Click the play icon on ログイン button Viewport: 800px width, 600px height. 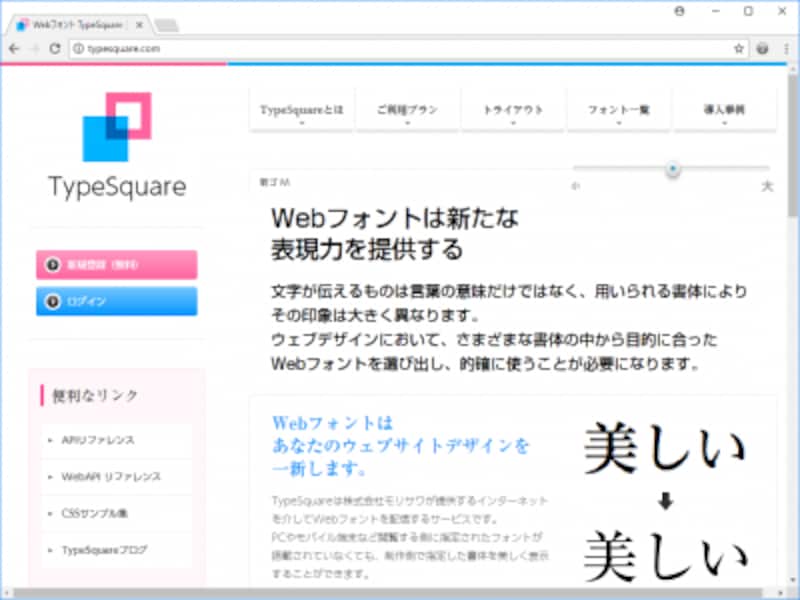tap(51, 301)
